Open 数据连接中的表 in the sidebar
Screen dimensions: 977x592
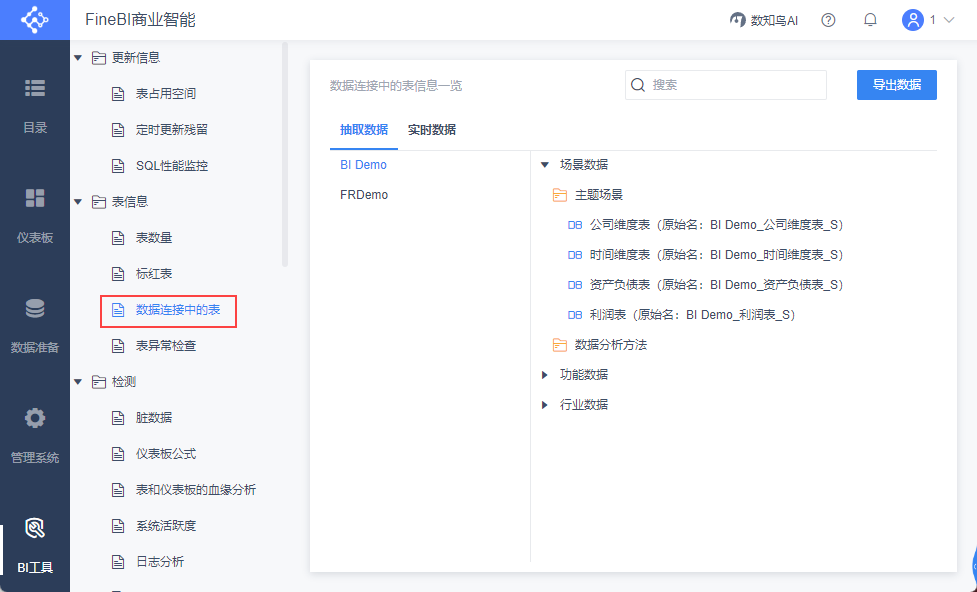click(x=178, y=310)
